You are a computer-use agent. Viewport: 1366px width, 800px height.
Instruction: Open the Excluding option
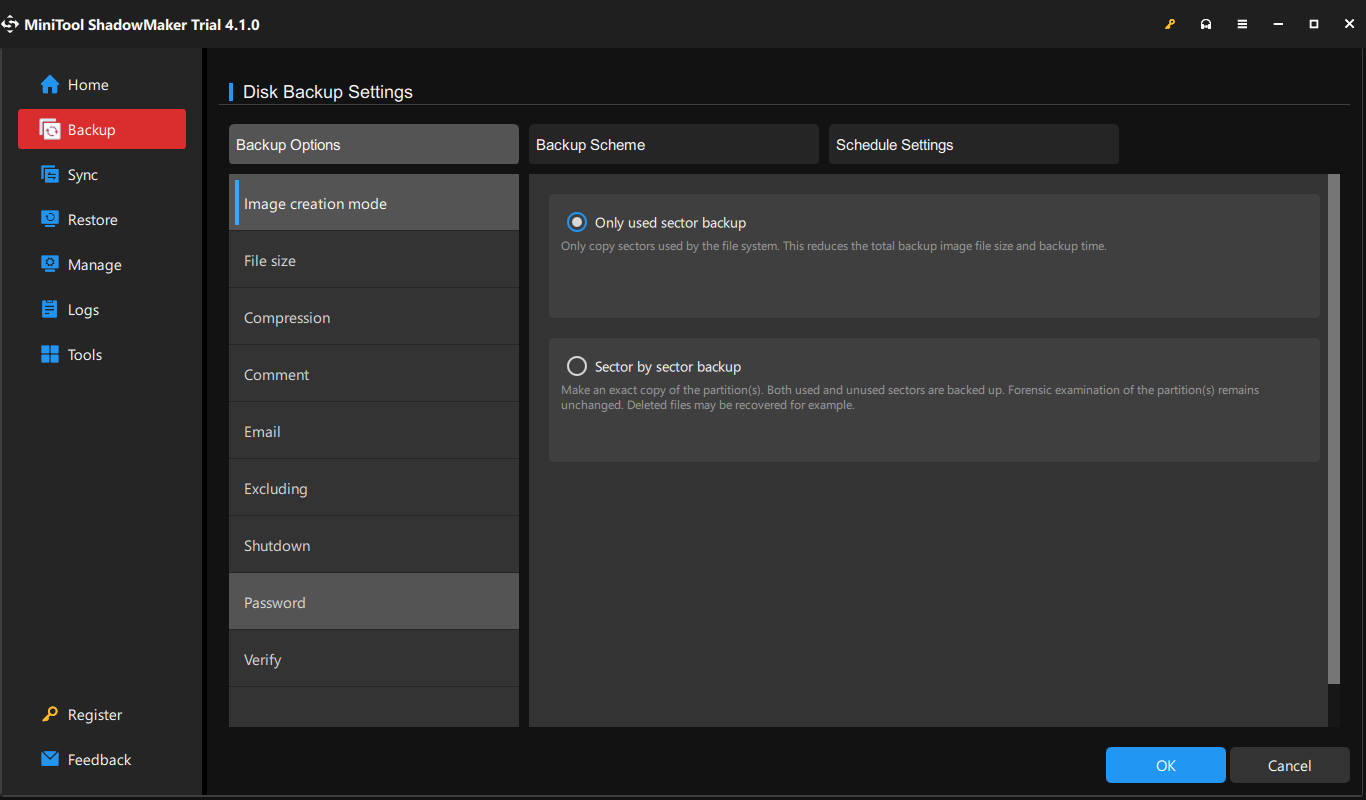[x=374, y=488]
